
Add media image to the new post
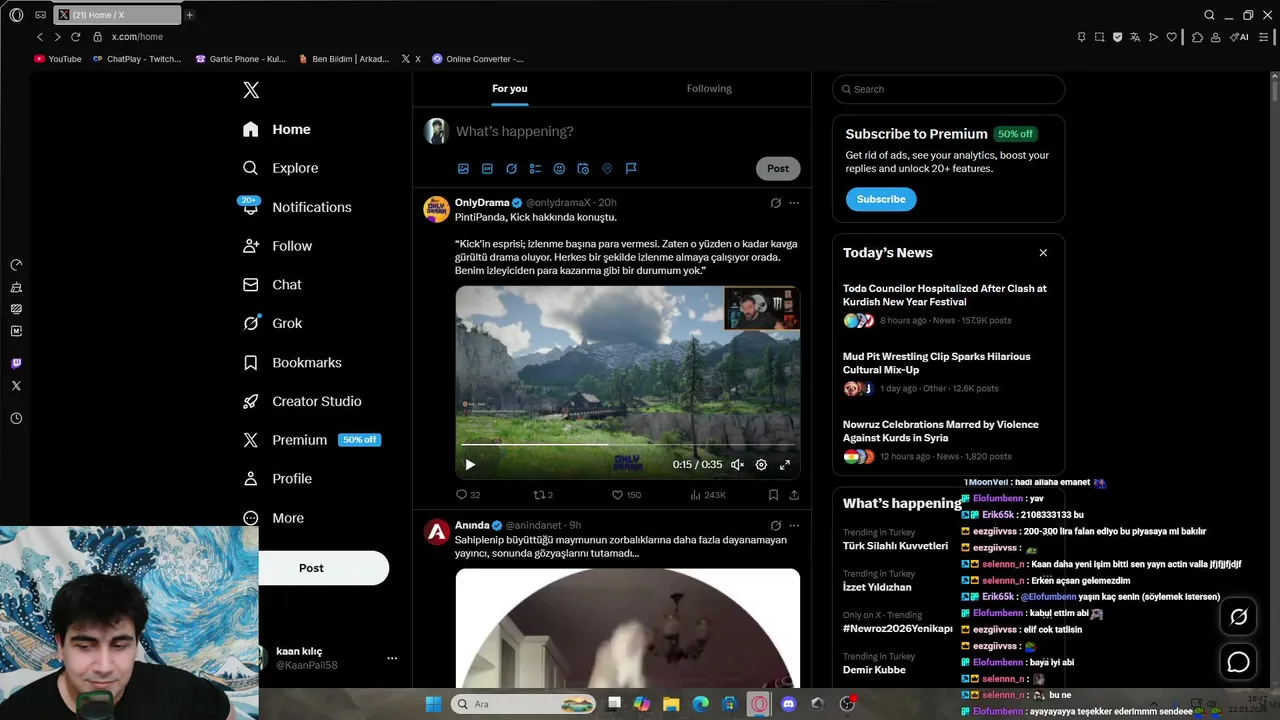(x=463, y=169)
